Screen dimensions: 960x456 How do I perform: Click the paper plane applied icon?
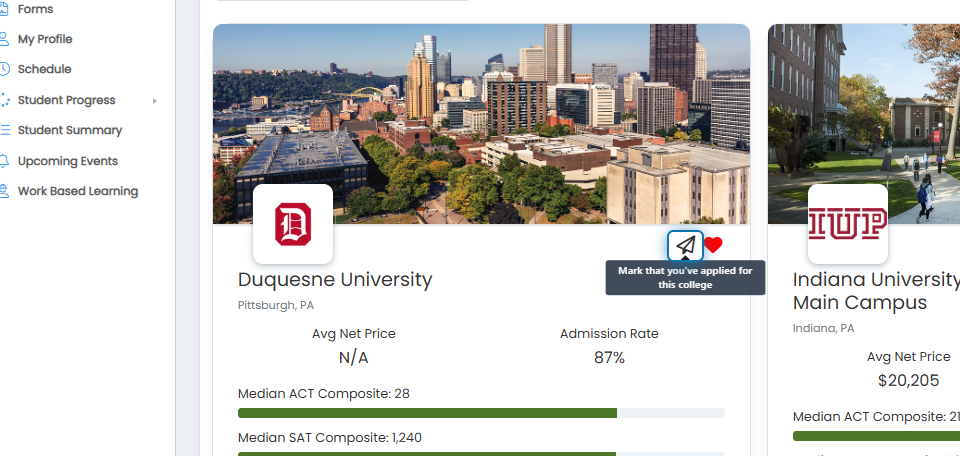tap(685, 245)
